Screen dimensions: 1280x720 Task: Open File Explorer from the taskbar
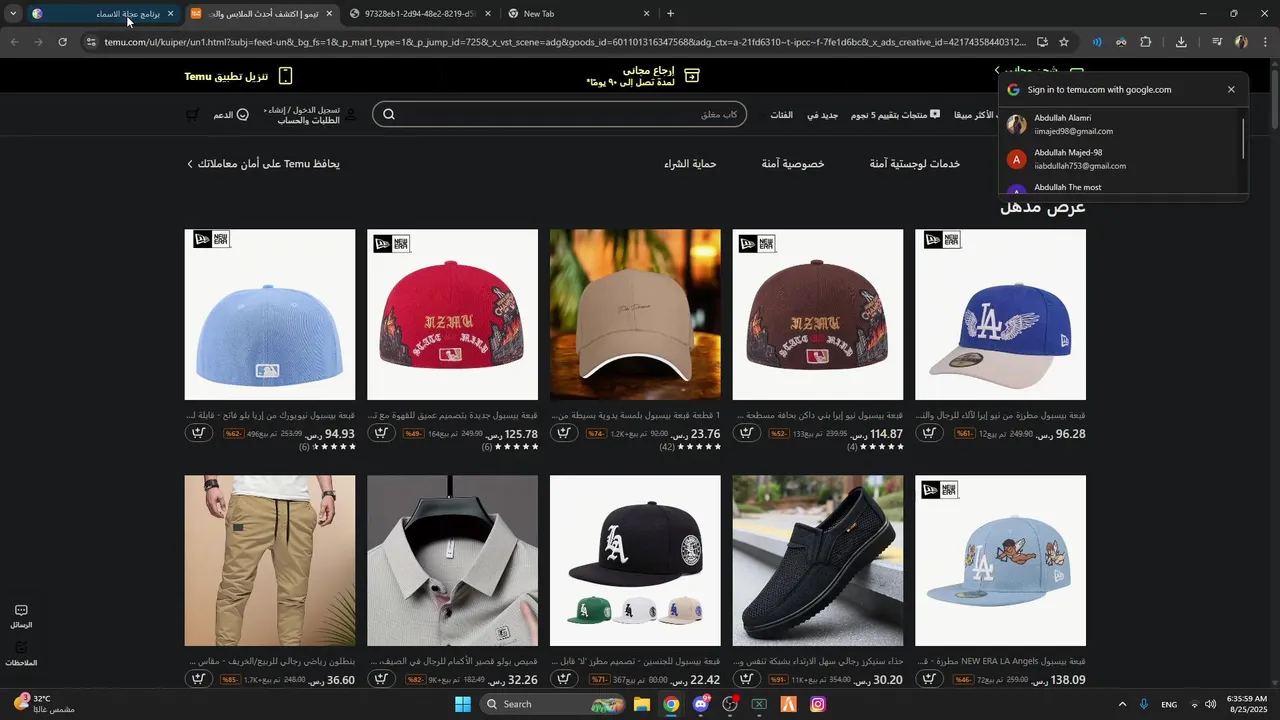(642, 704)
